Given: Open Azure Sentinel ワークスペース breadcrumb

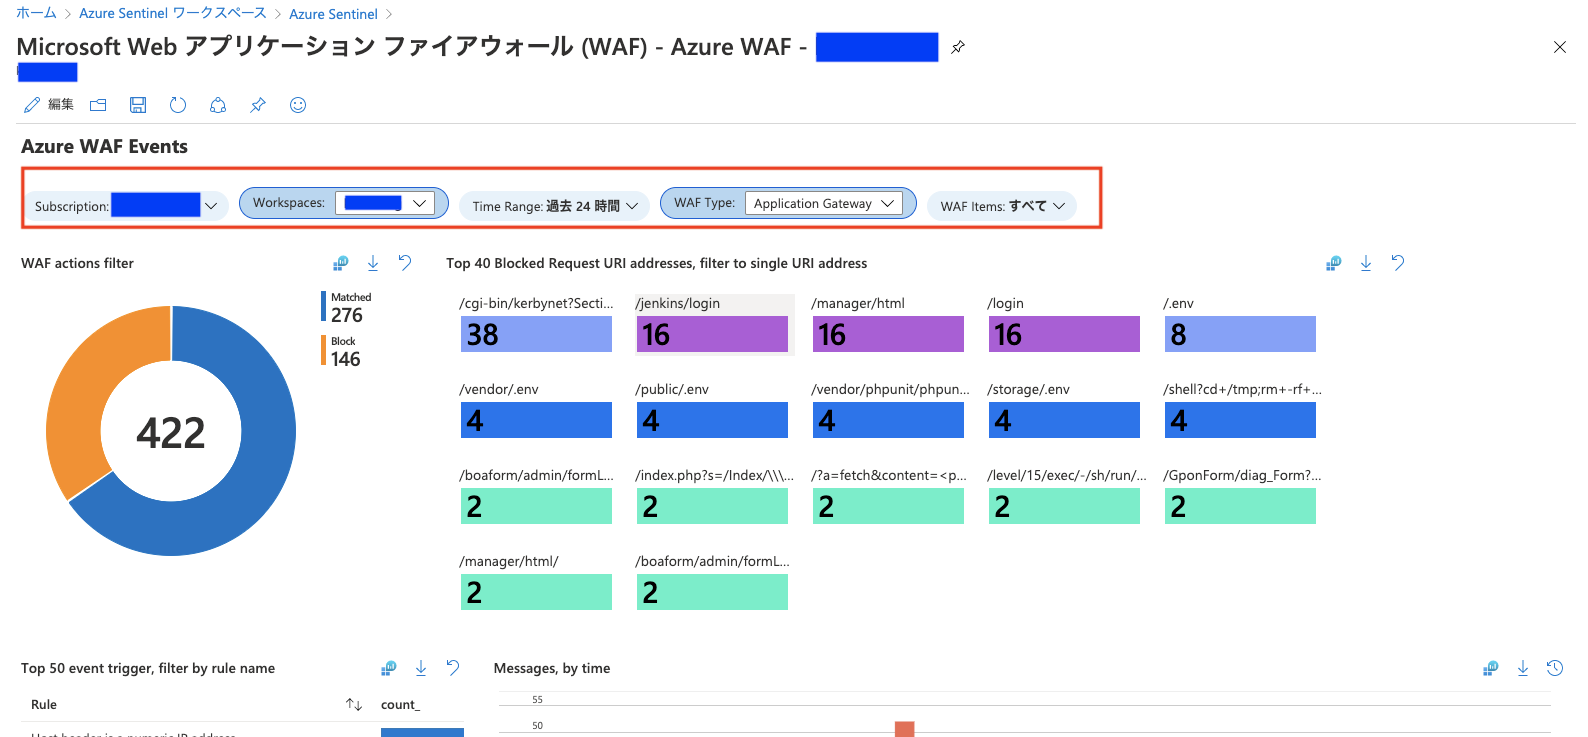Looking at the screenshot, I should pos(173,13).
